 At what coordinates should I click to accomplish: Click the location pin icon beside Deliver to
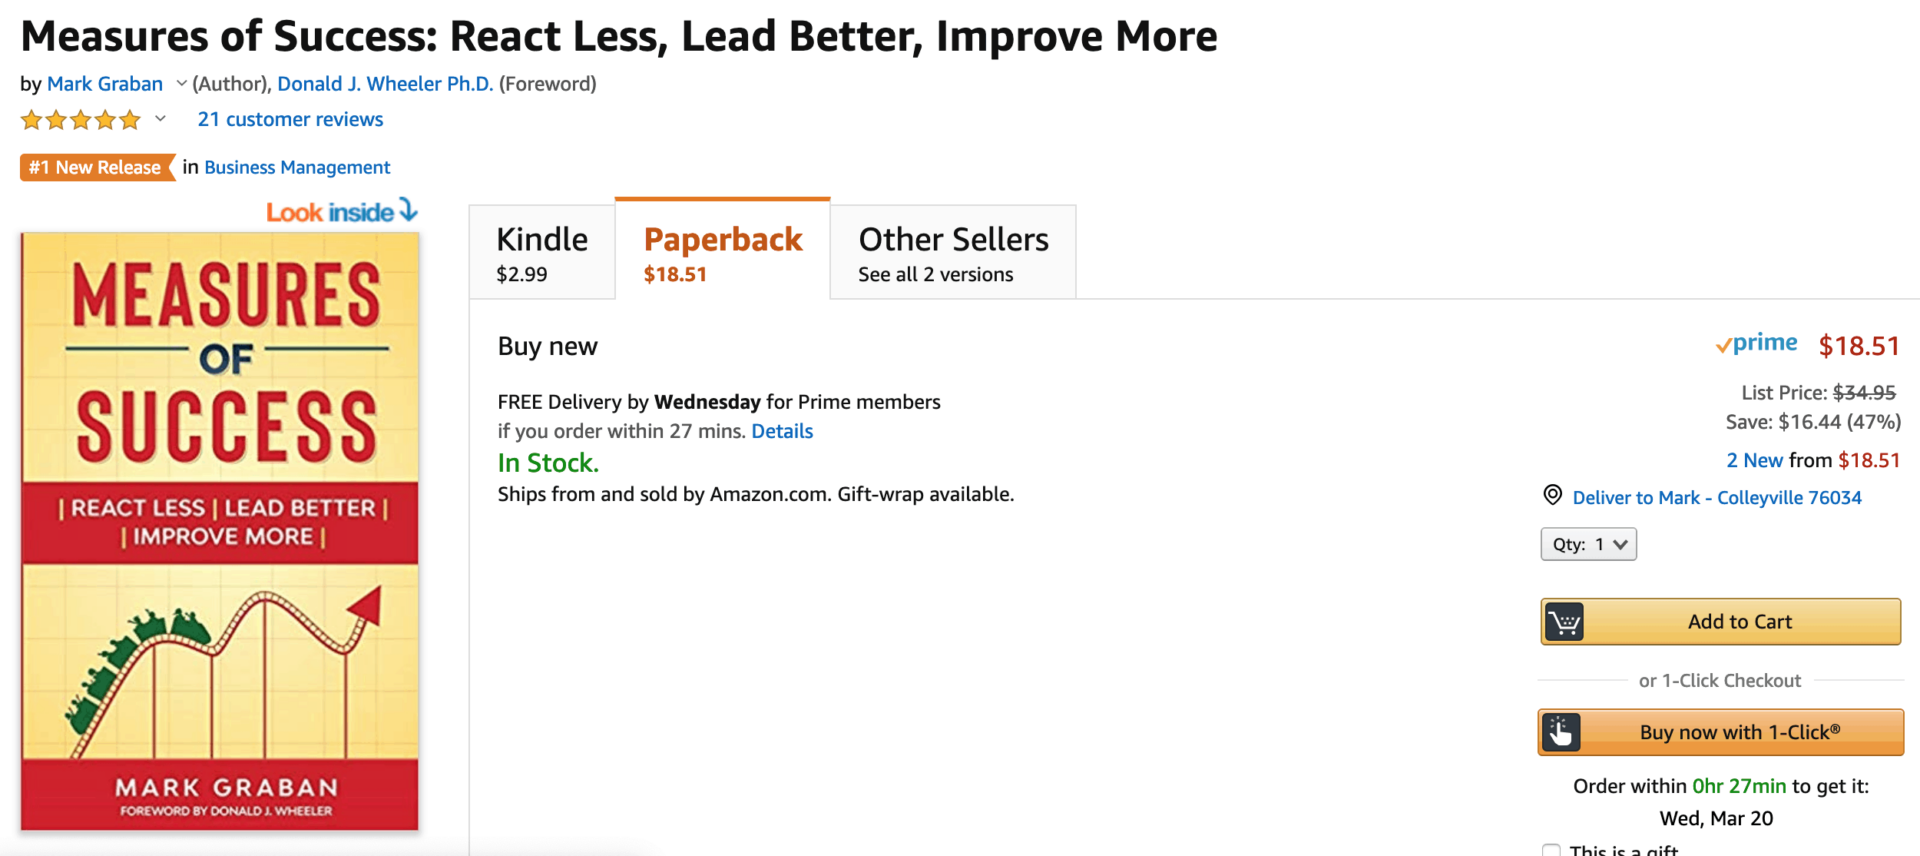coord(1552,495)
